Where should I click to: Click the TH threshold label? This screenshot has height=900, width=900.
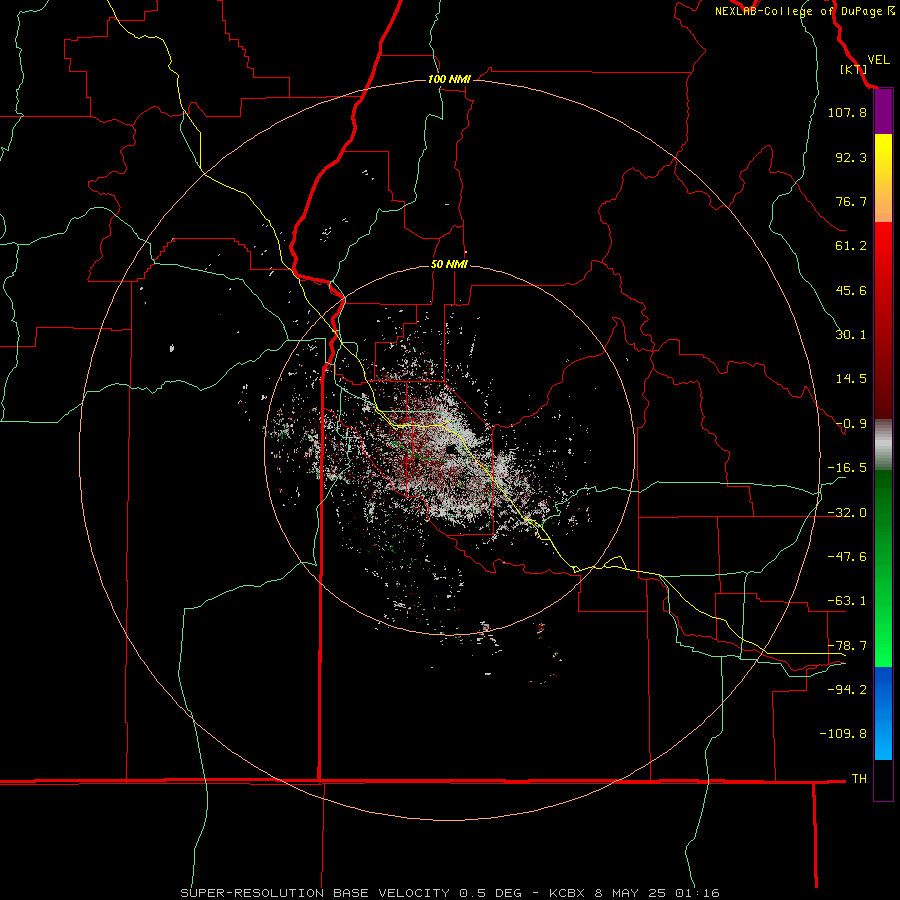[x=859, y=779]
